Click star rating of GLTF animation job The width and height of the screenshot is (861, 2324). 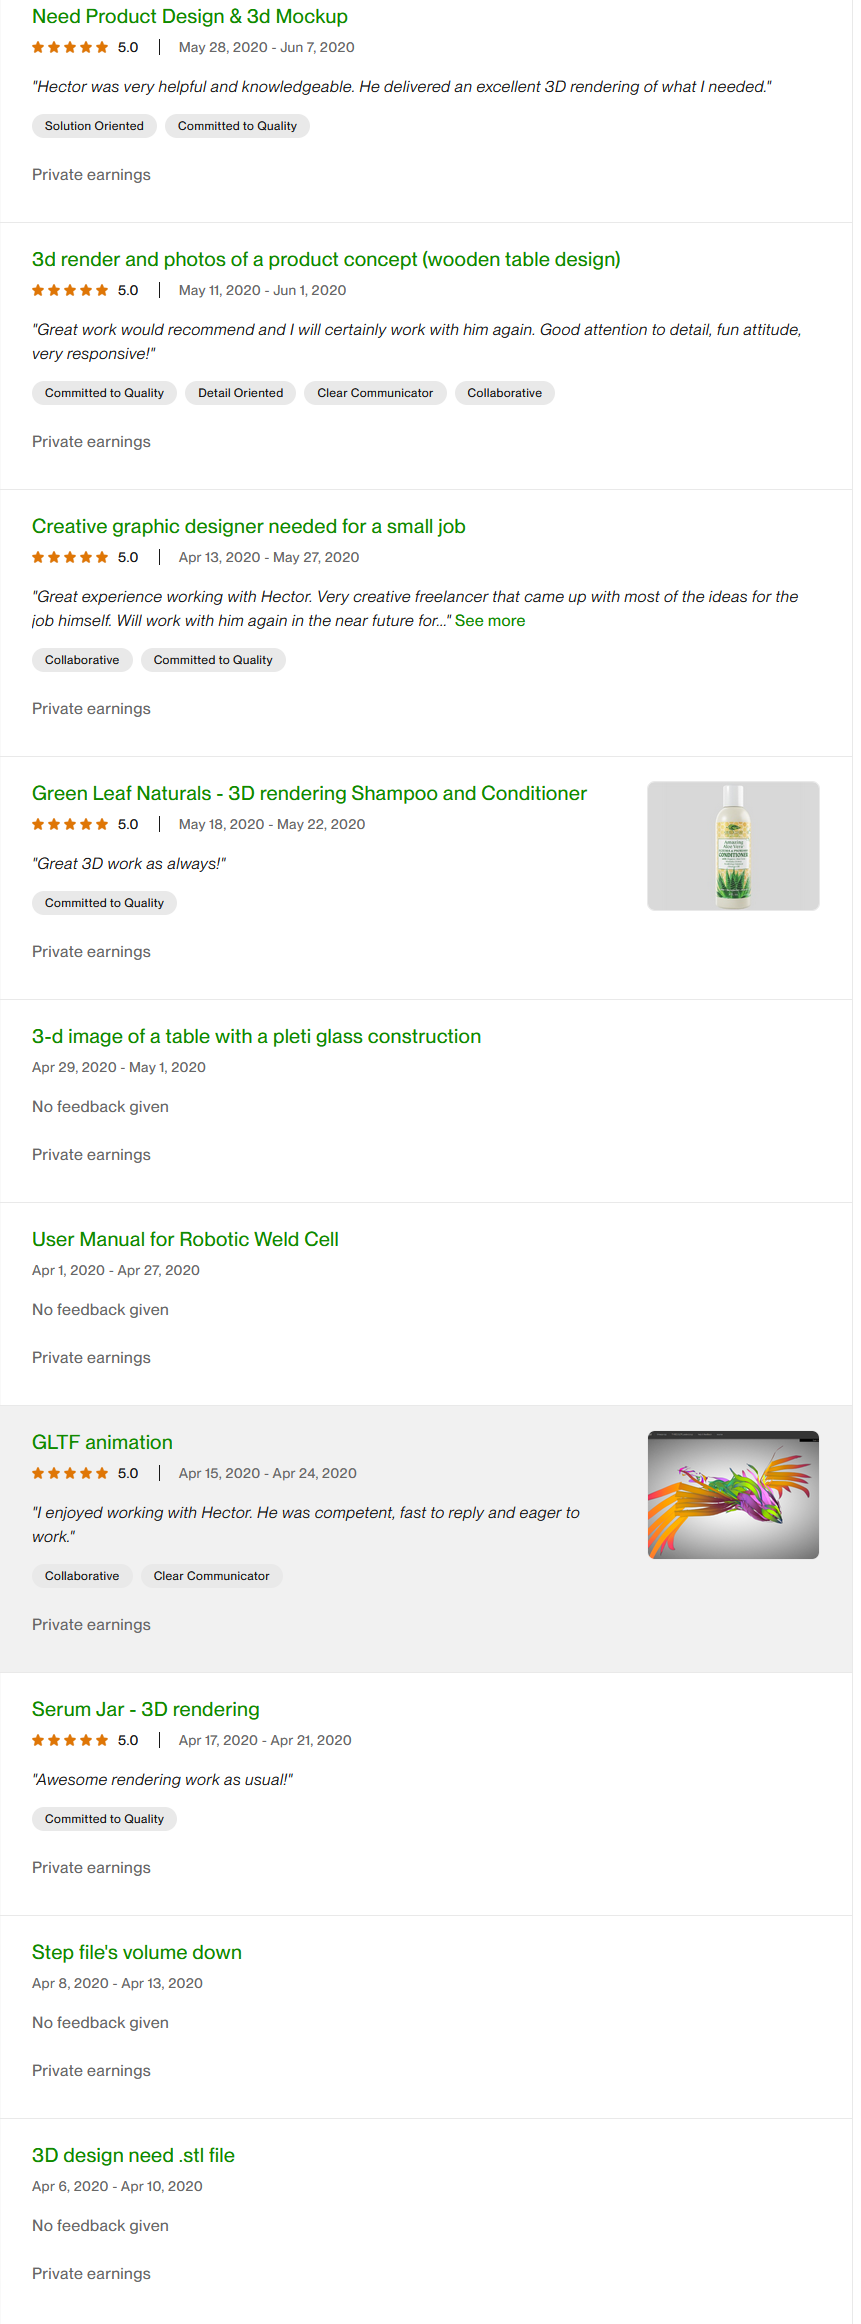pos(70,1474)
